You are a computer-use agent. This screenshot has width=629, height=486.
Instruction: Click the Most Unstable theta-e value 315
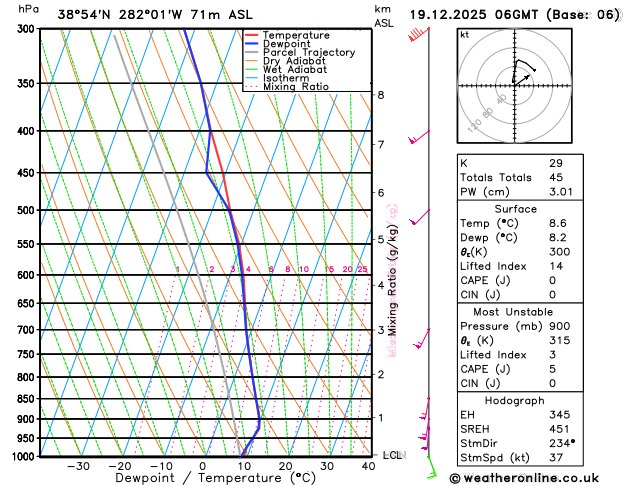tap(560, 340)
